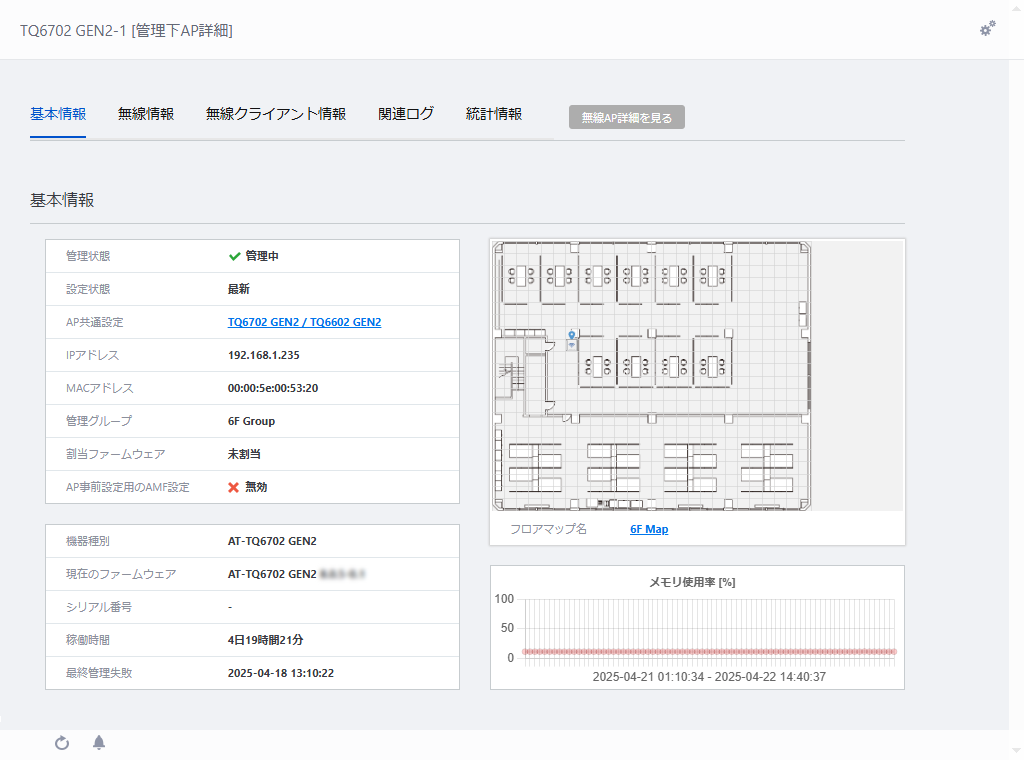Click the red X icon for 無効
This screenshot has height=760, width=1024.
(233, 487)
